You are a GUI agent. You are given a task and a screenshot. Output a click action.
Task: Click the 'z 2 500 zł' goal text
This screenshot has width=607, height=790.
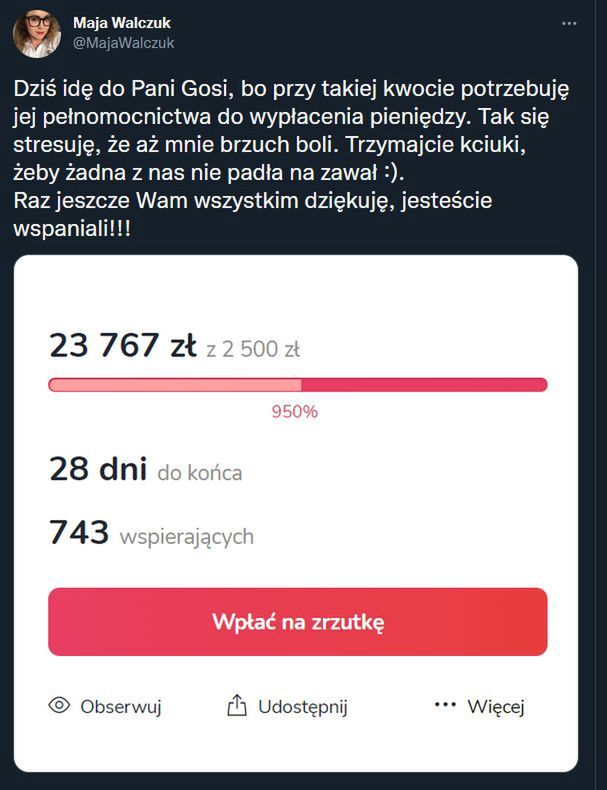(x=253, y=349)
